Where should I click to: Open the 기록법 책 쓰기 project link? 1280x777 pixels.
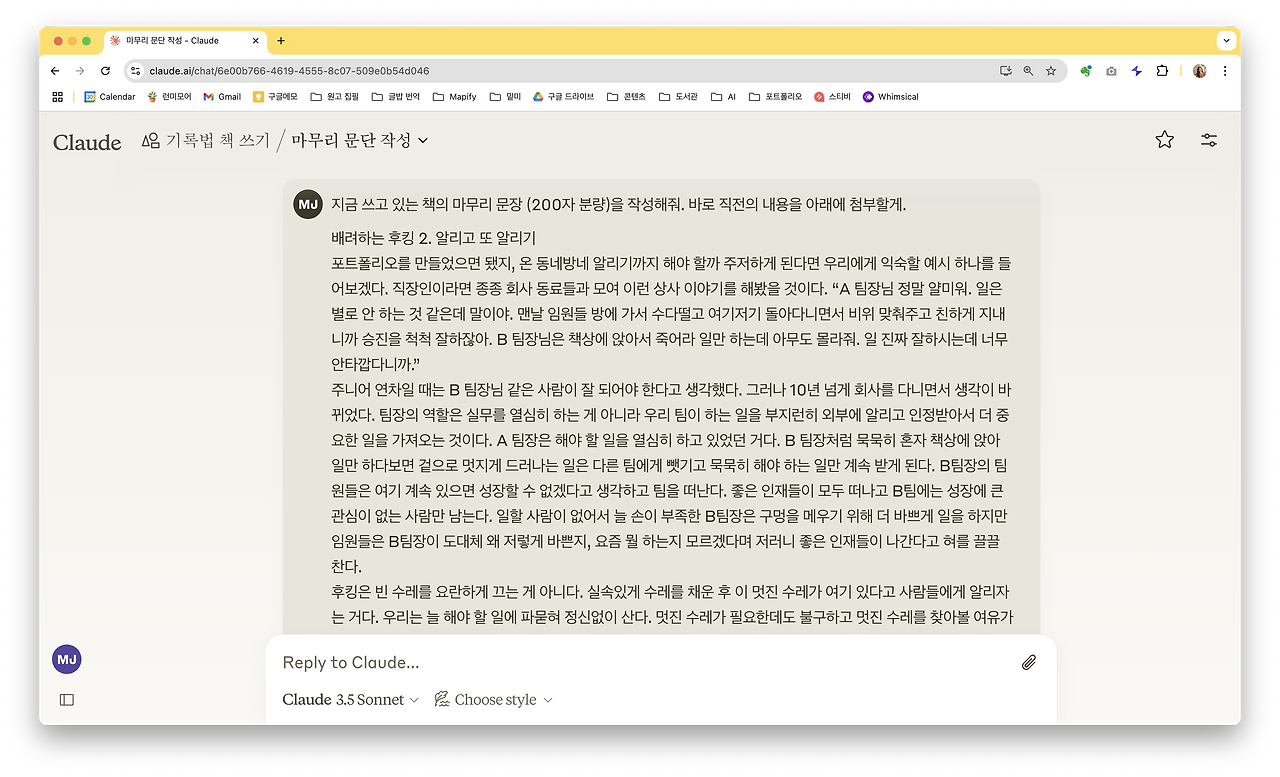[207, 141]
